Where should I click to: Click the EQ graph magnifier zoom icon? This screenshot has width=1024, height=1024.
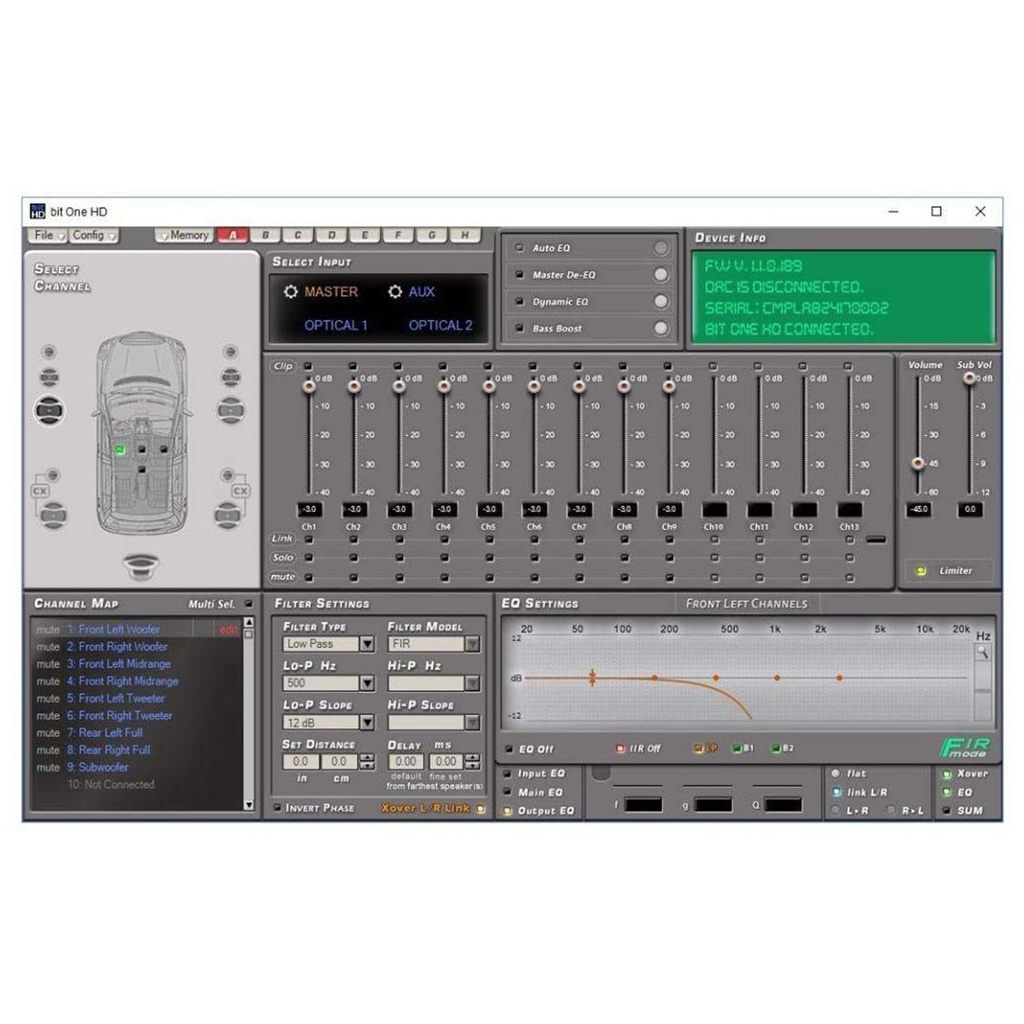(983, 652)
